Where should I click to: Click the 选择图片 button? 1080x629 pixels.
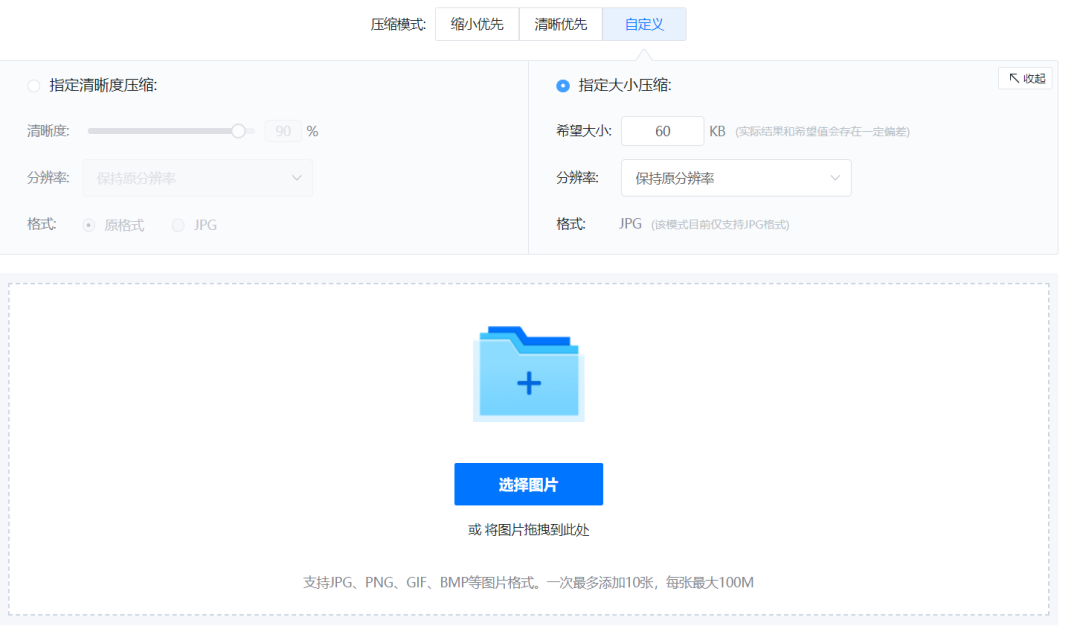pos(528,484)
